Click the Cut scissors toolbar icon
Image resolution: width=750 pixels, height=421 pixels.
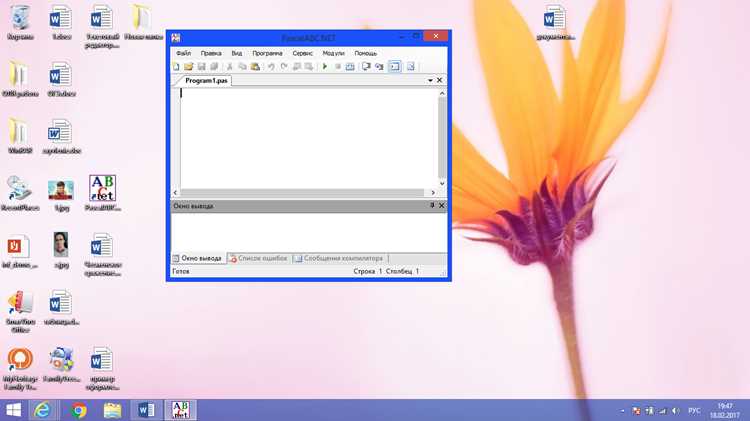[x=230, y=66]
